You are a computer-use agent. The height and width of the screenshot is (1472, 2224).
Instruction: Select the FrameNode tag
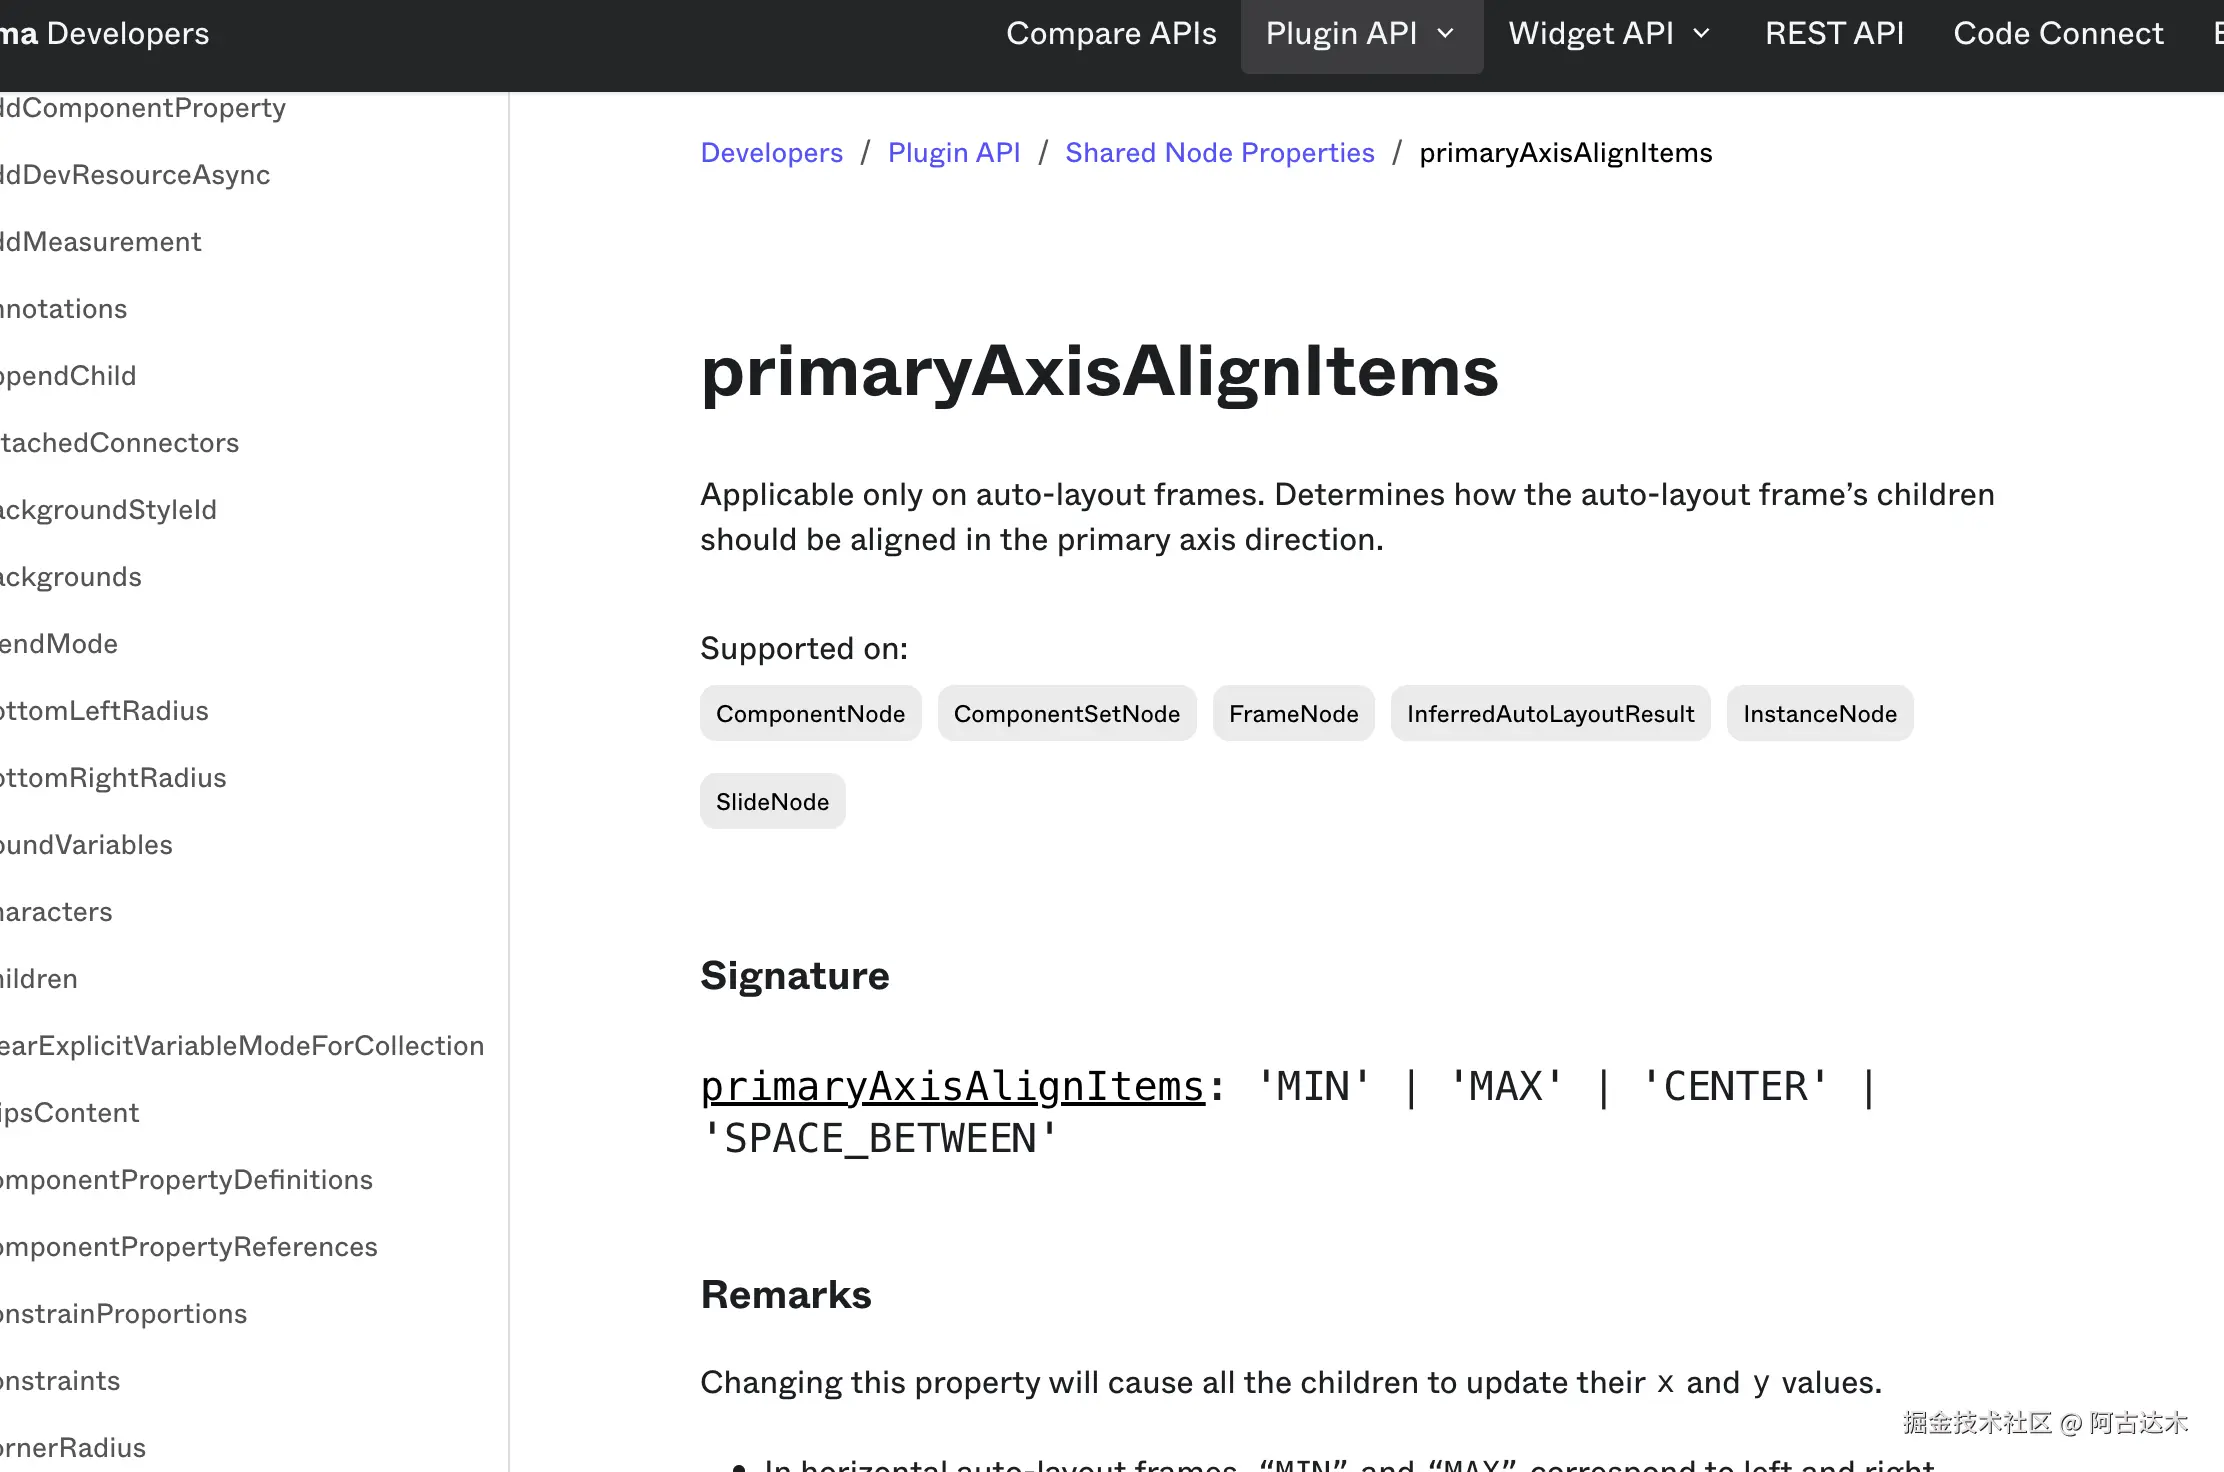1293,714
